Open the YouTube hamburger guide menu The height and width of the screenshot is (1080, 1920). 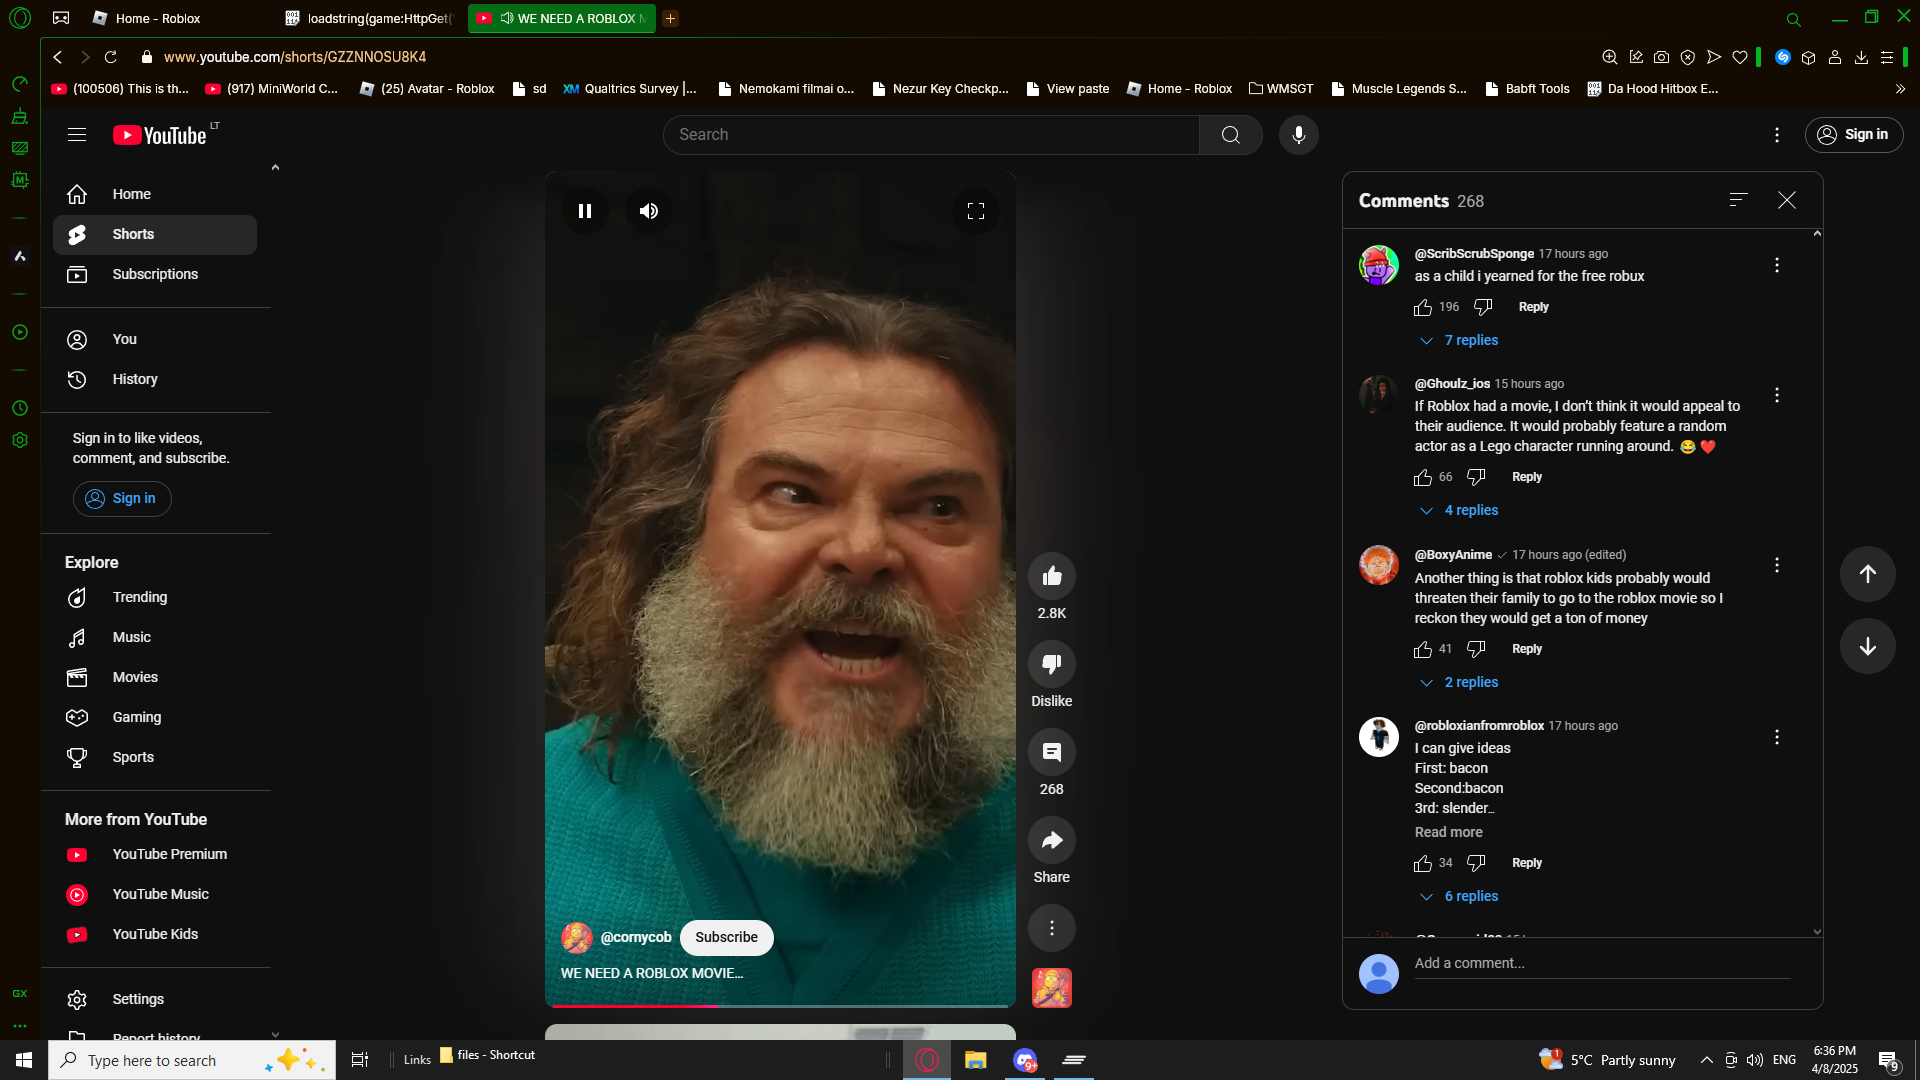click(x=77, y=135)
